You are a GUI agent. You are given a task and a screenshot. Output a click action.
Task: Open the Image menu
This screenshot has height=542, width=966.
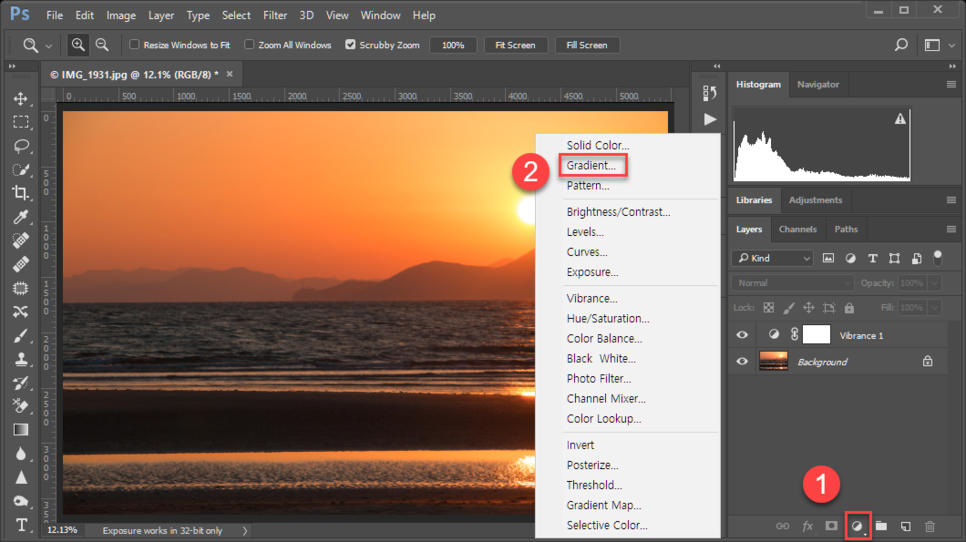121,15
